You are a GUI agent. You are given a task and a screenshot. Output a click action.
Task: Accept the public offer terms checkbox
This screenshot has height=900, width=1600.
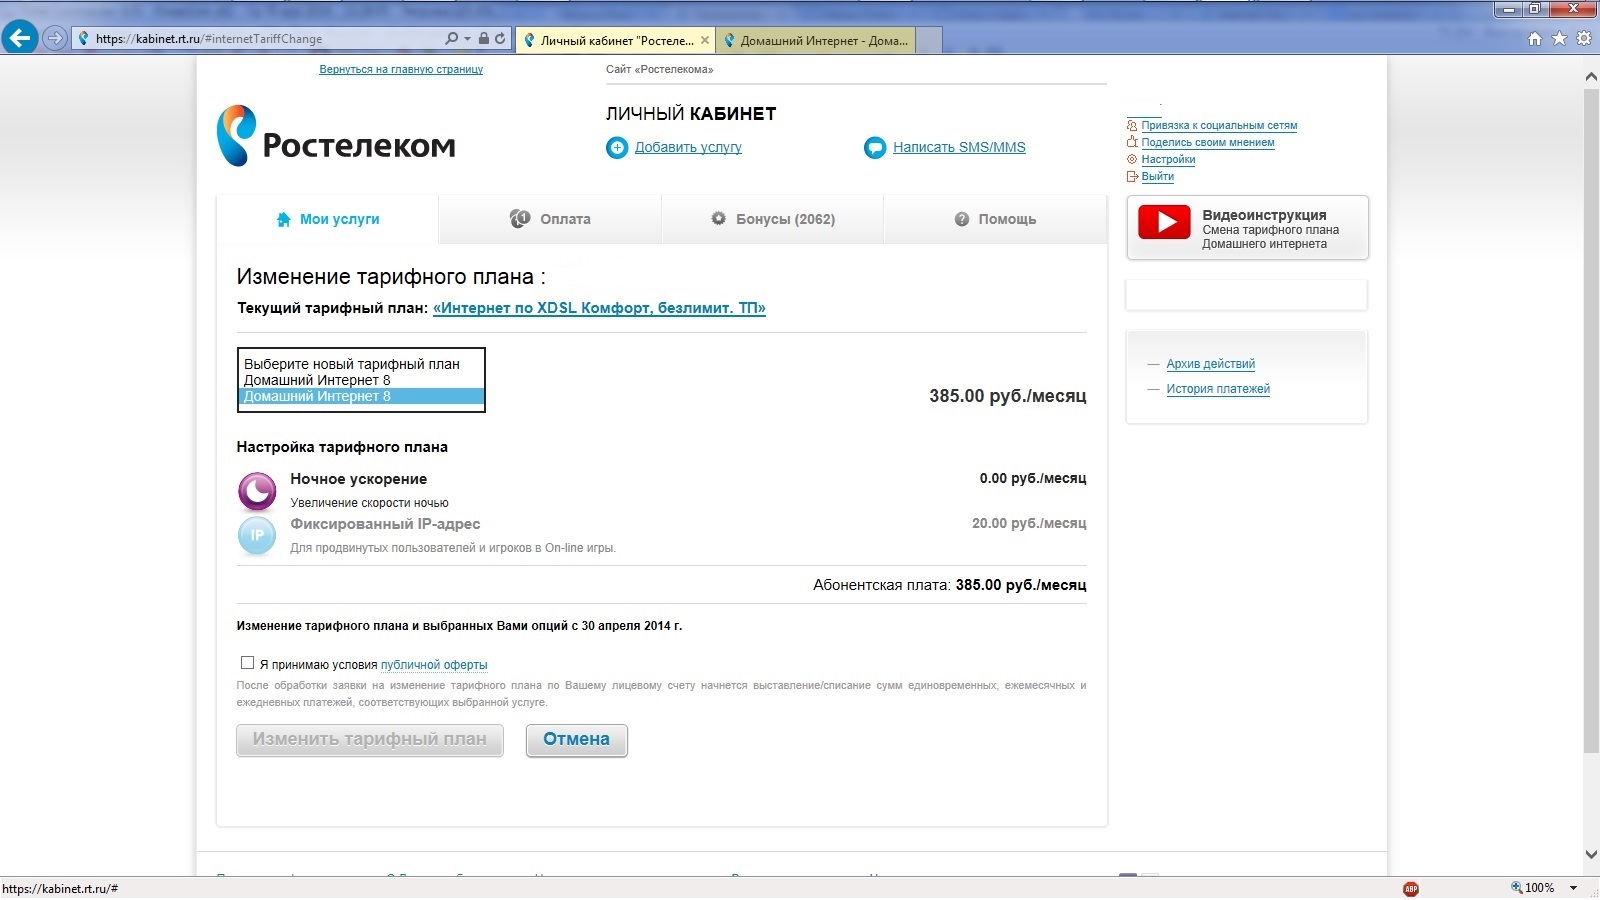[x=247, y=663]
